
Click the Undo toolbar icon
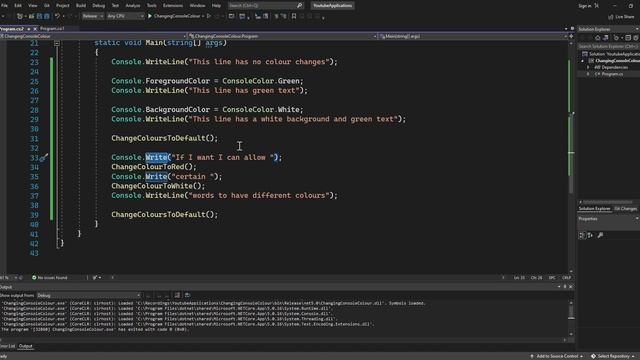point(57,16)
